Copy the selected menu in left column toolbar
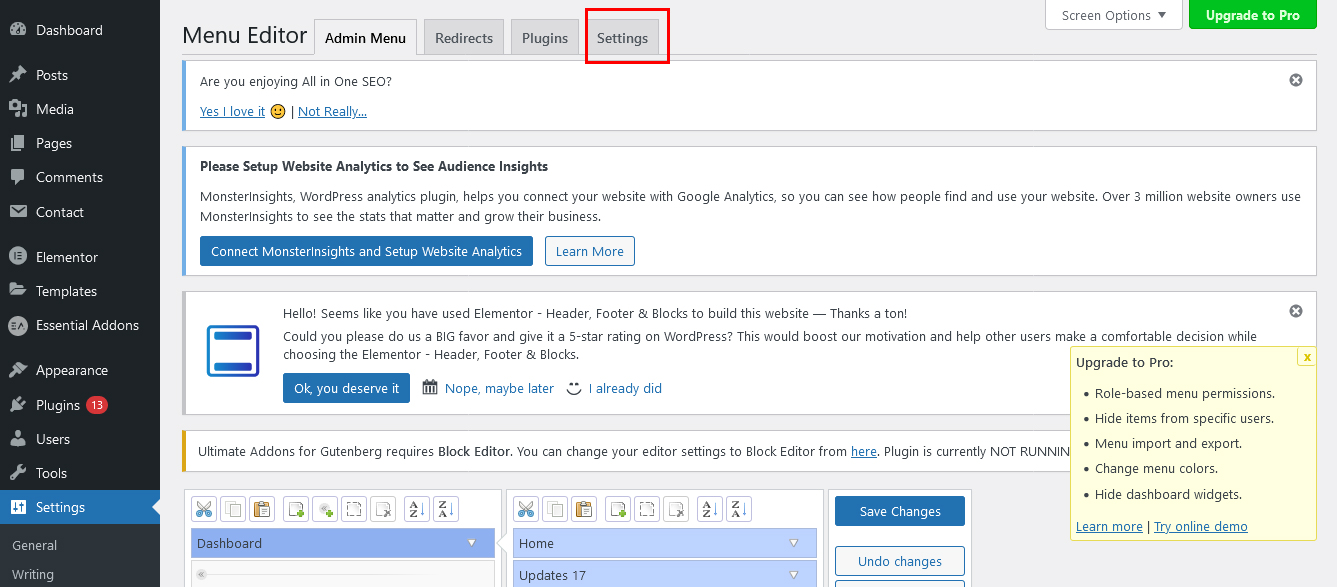The image size is (1337, 587). click(x=233, y=509)
